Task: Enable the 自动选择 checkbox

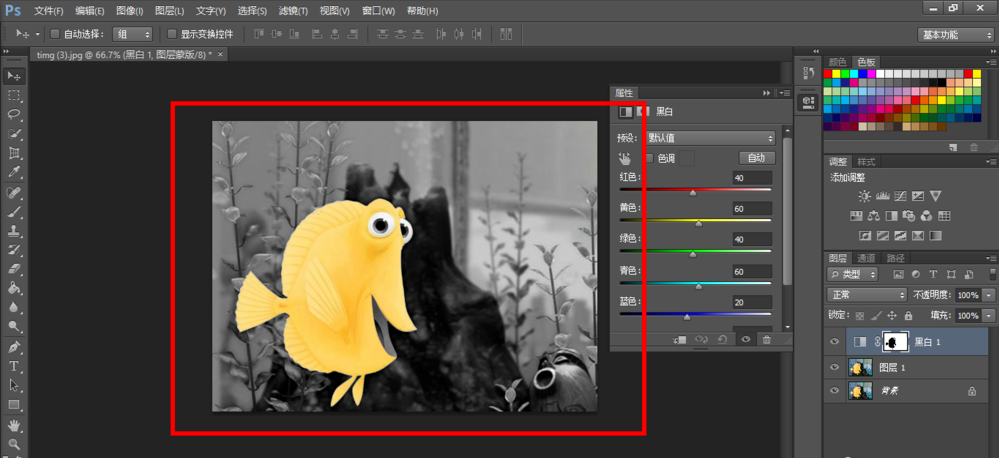Action: [x=56, y=34]
